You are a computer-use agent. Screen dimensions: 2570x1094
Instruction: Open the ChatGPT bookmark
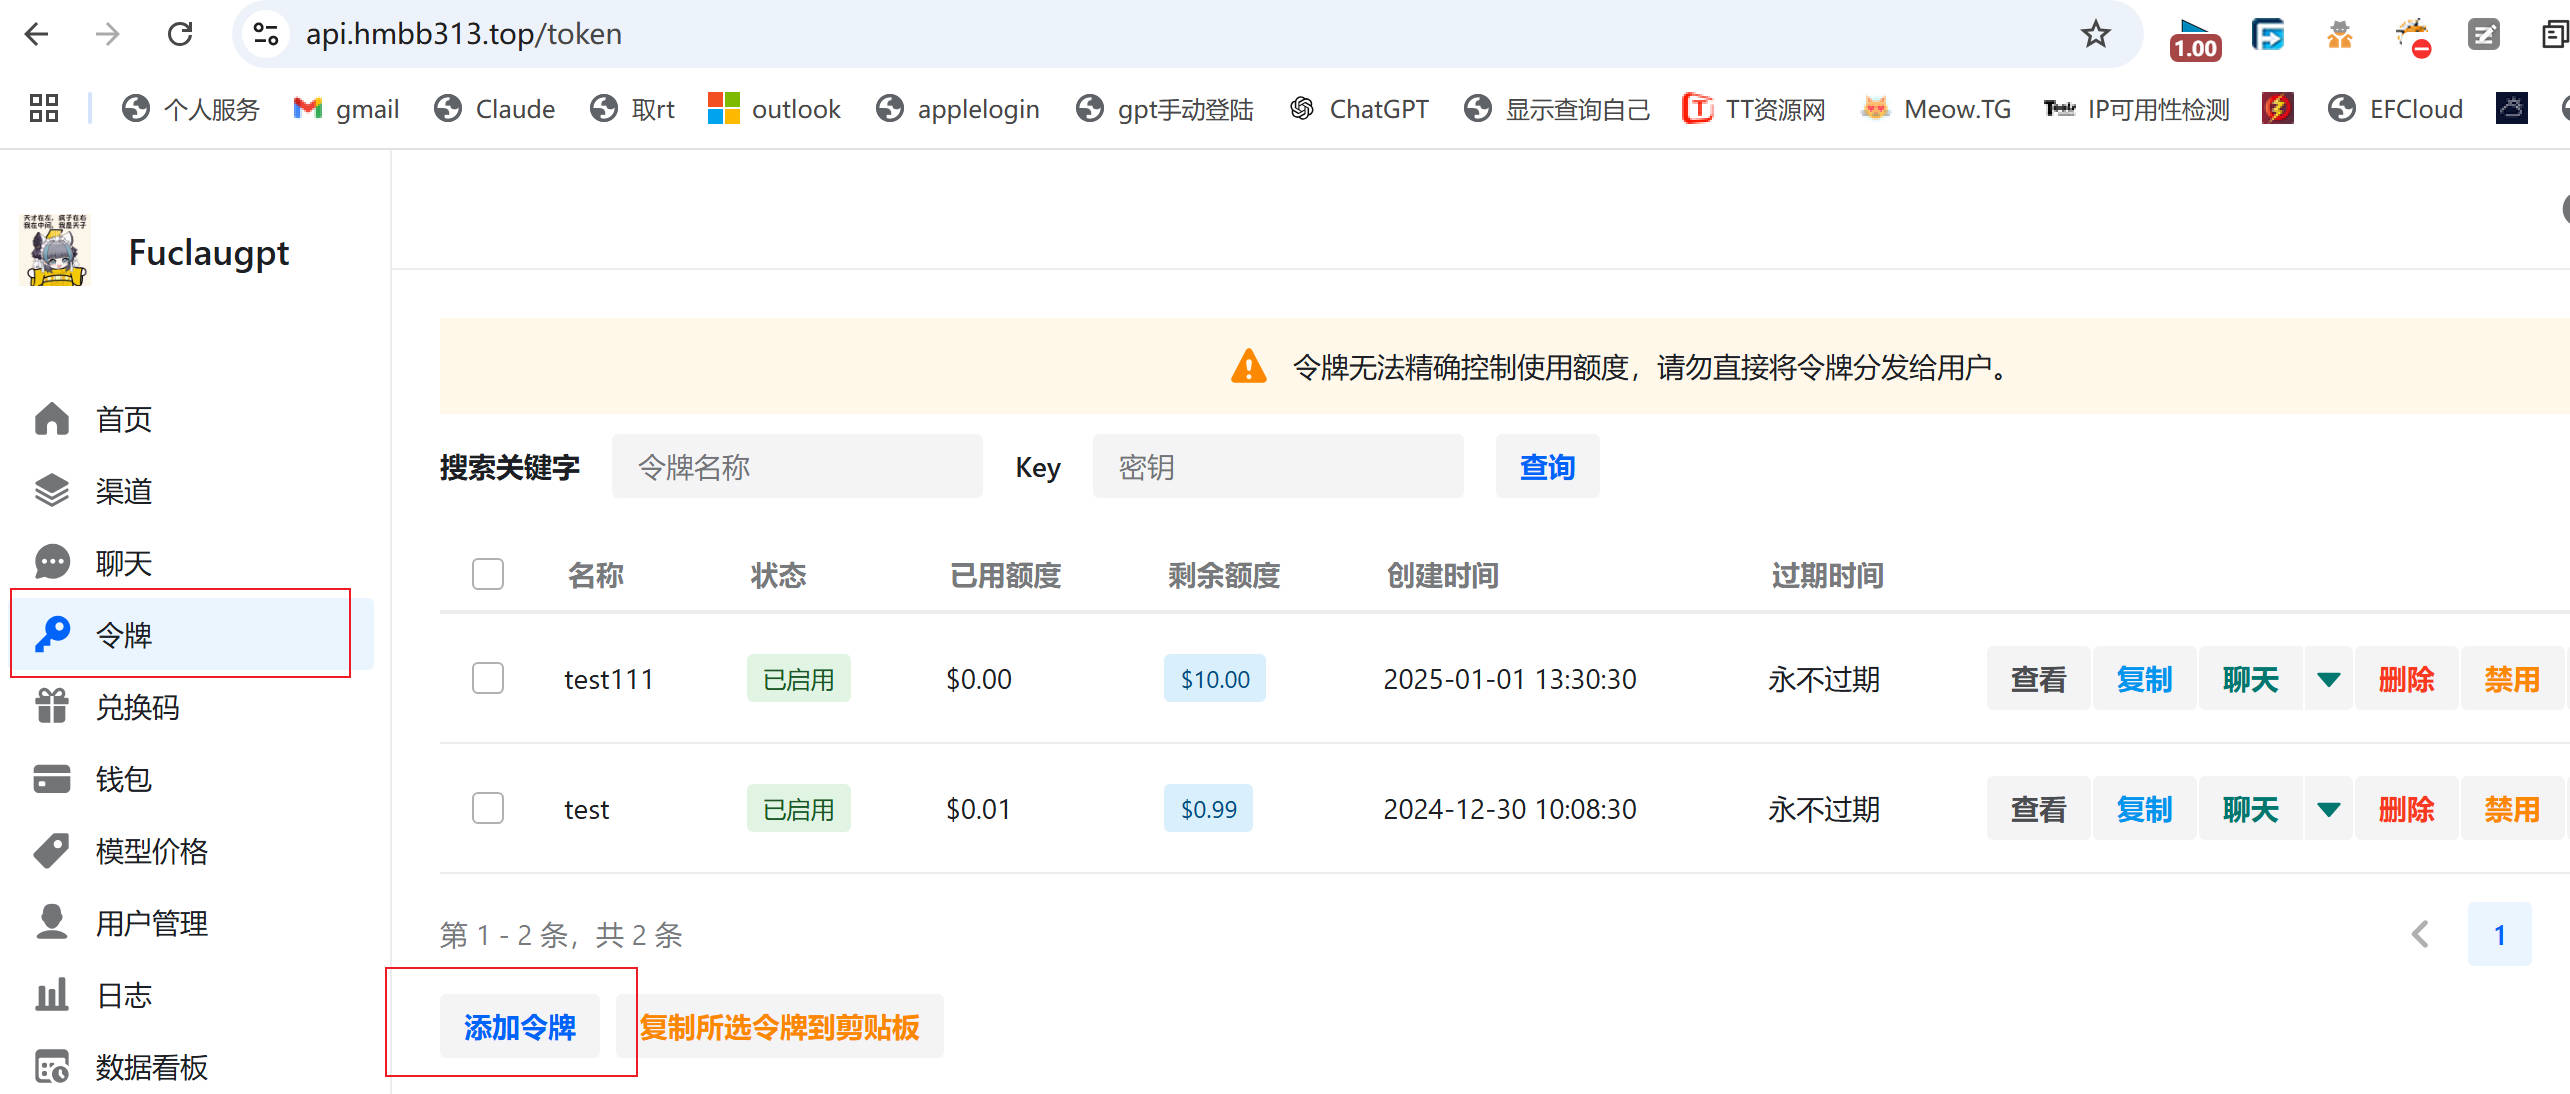1359,108
